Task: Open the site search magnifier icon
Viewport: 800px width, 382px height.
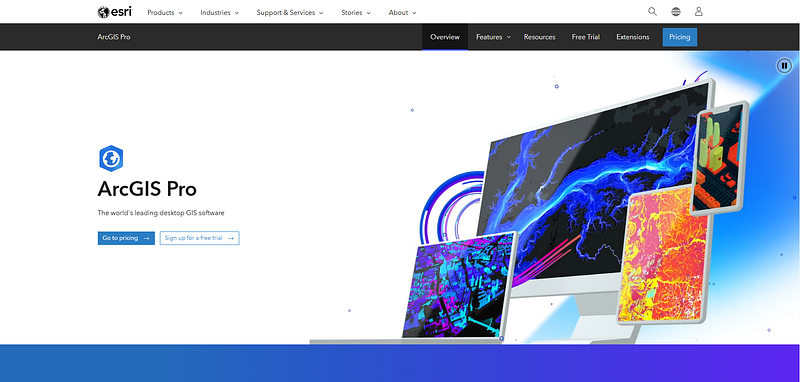Action: (653, 12)
